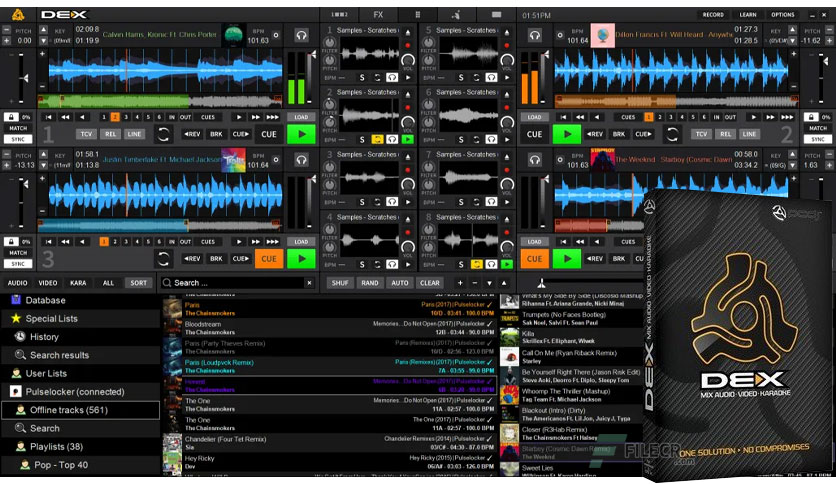The width and height of the screenshot is (836, 484).
Task: Toggle LINE input on deck 1
Action: pyautogui.click(x=134, y=134)
